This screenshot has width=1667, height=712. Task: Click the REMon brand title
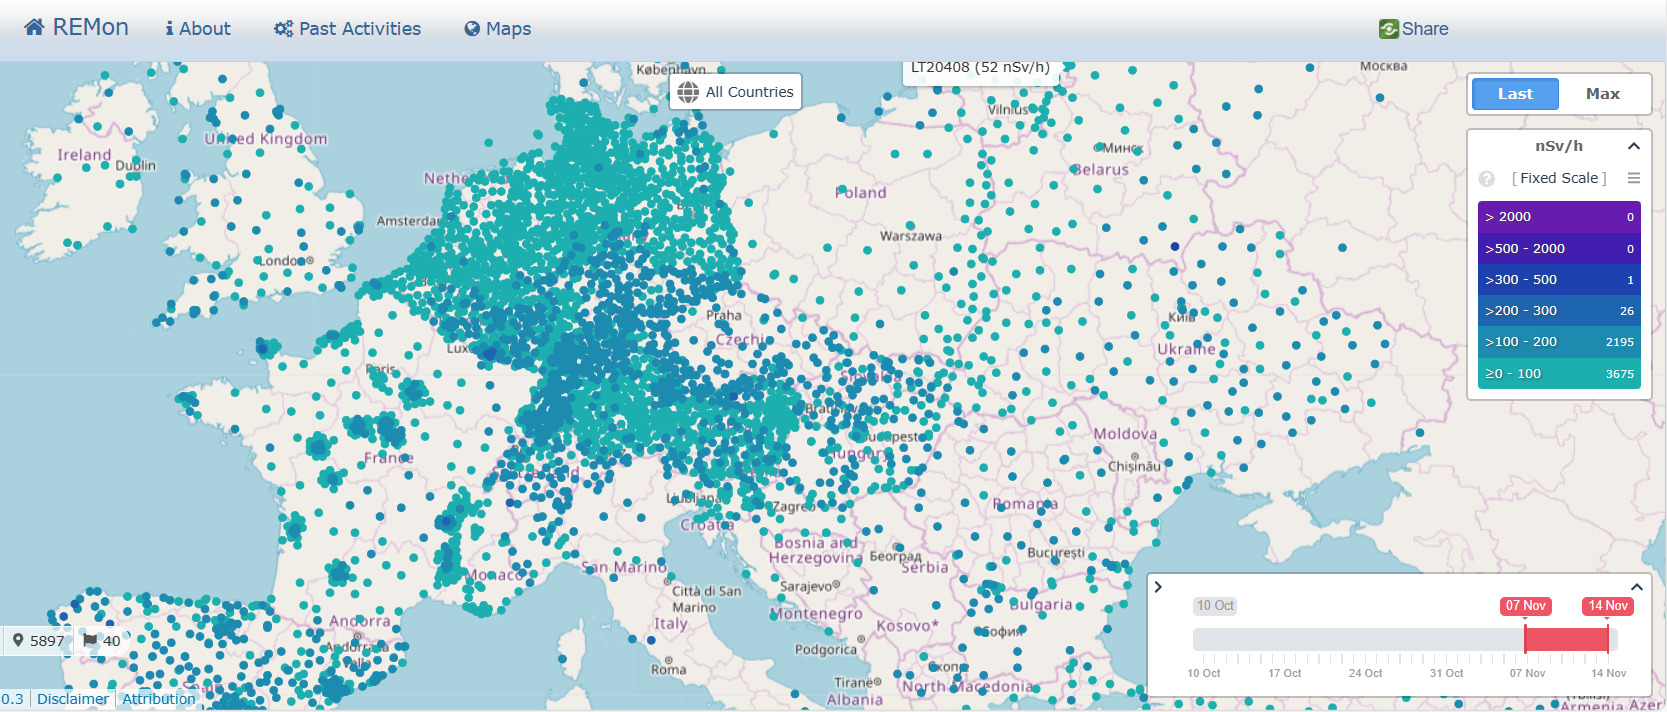(x=90, y=27)
